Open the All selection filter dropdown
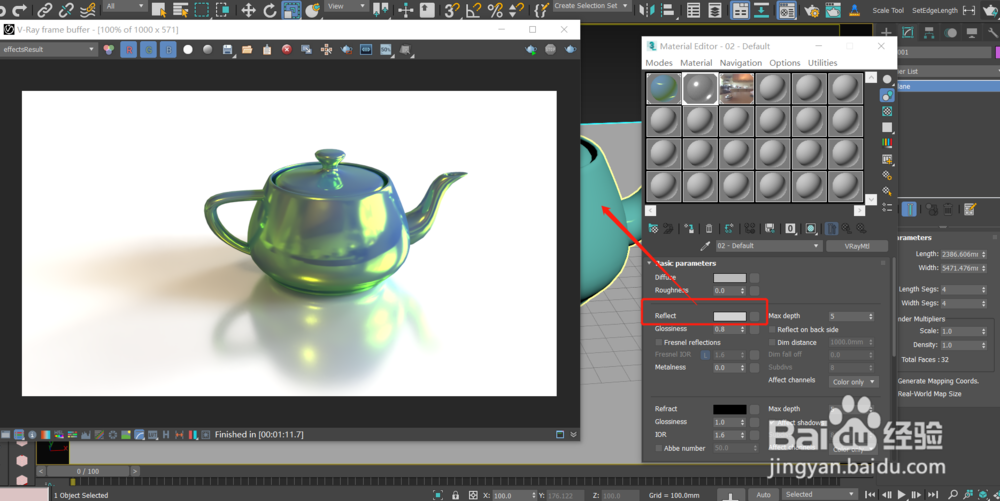1000x501 pixels. 125,6
